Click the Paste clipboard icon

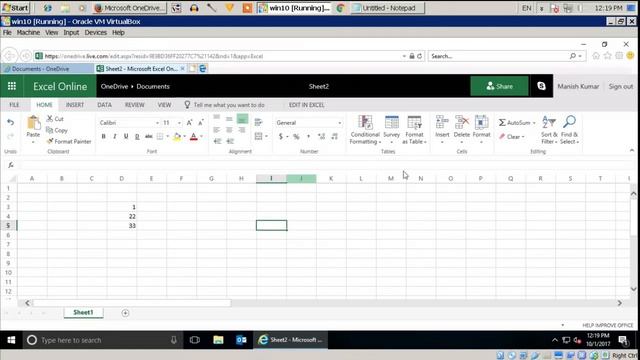pos(33,123)
